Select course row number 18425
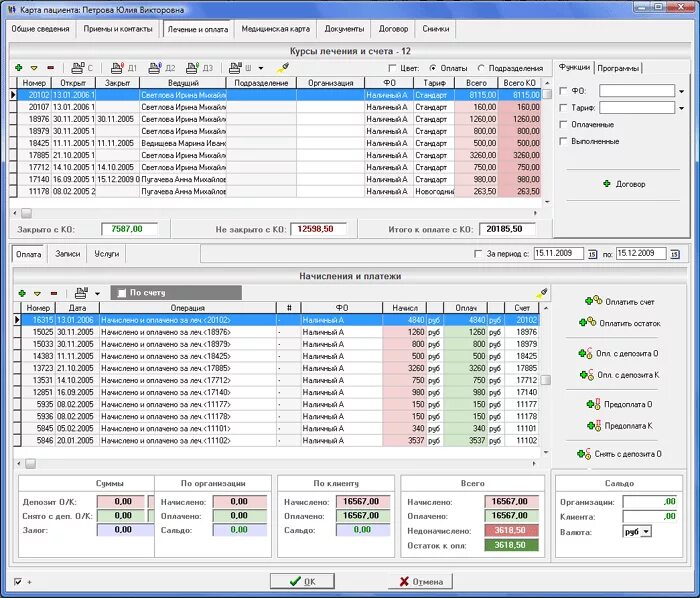The width and height of the screenshot is (700, 598). pos(277,143)
